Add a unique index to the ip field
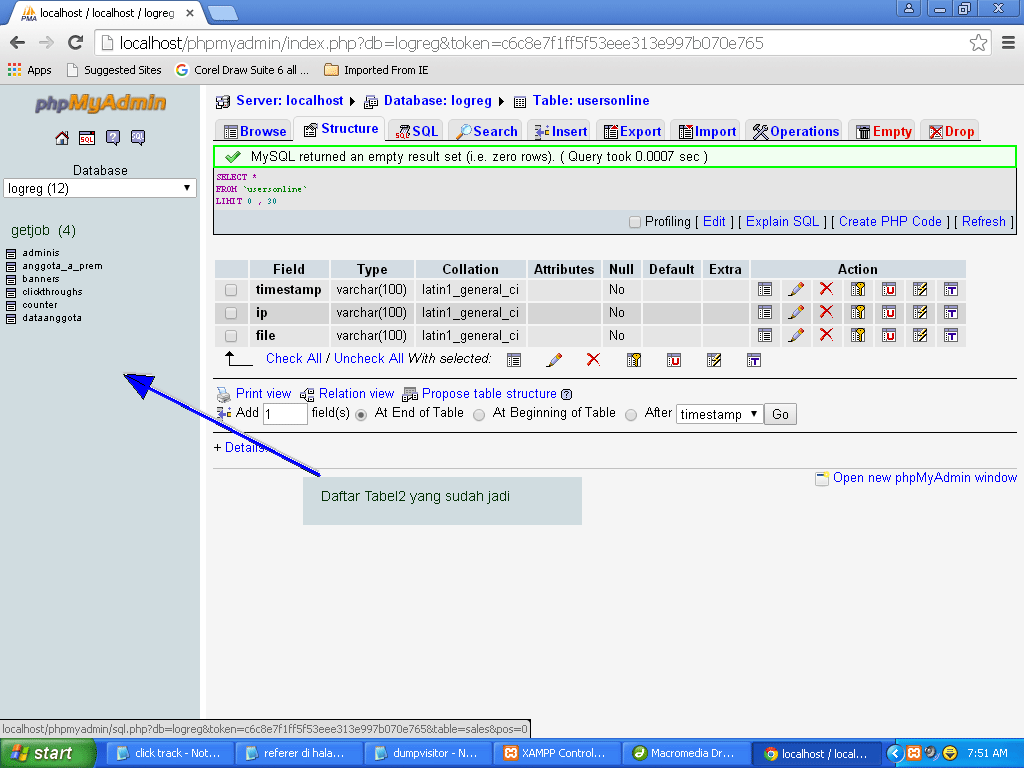 889,311
